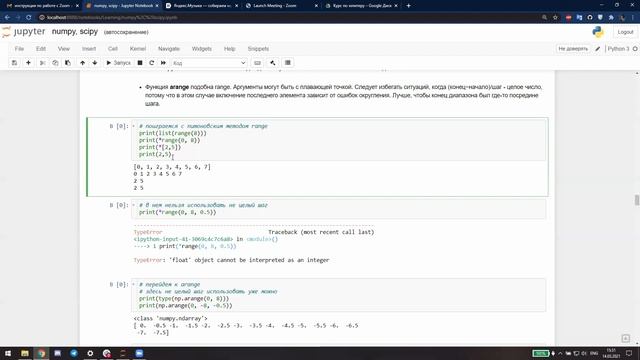
Task: Reload the page with the browser refresh icon
Action: tap(29, 17)
